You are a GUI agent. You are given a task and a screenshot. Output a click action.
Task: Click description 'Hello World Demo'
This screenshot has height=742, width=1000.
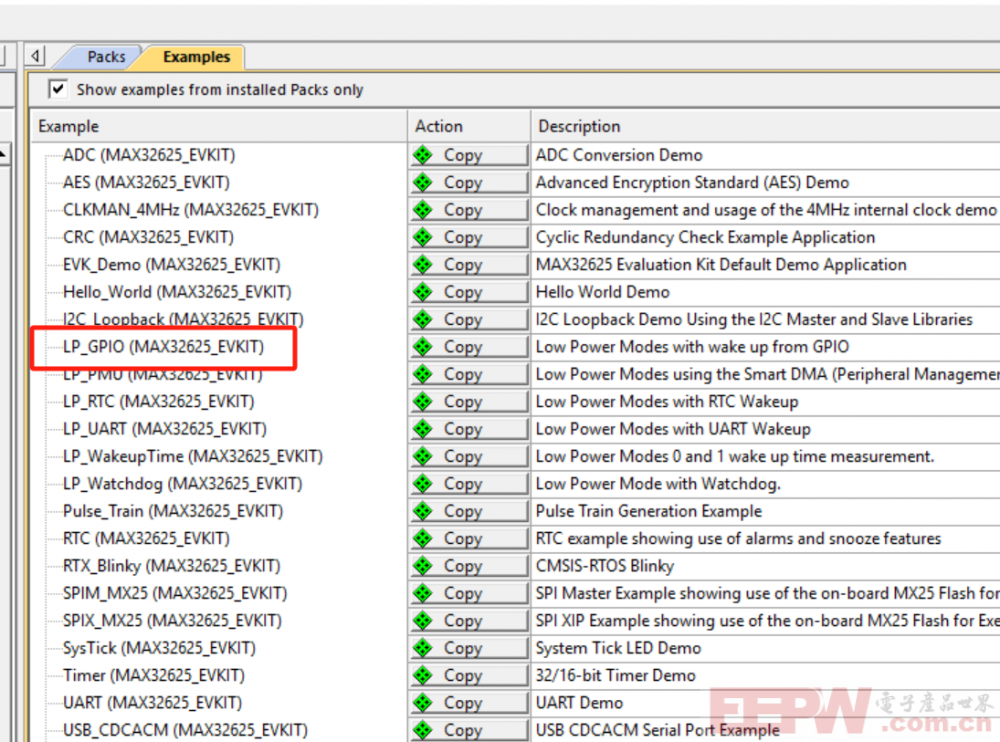tap(603, 292)
